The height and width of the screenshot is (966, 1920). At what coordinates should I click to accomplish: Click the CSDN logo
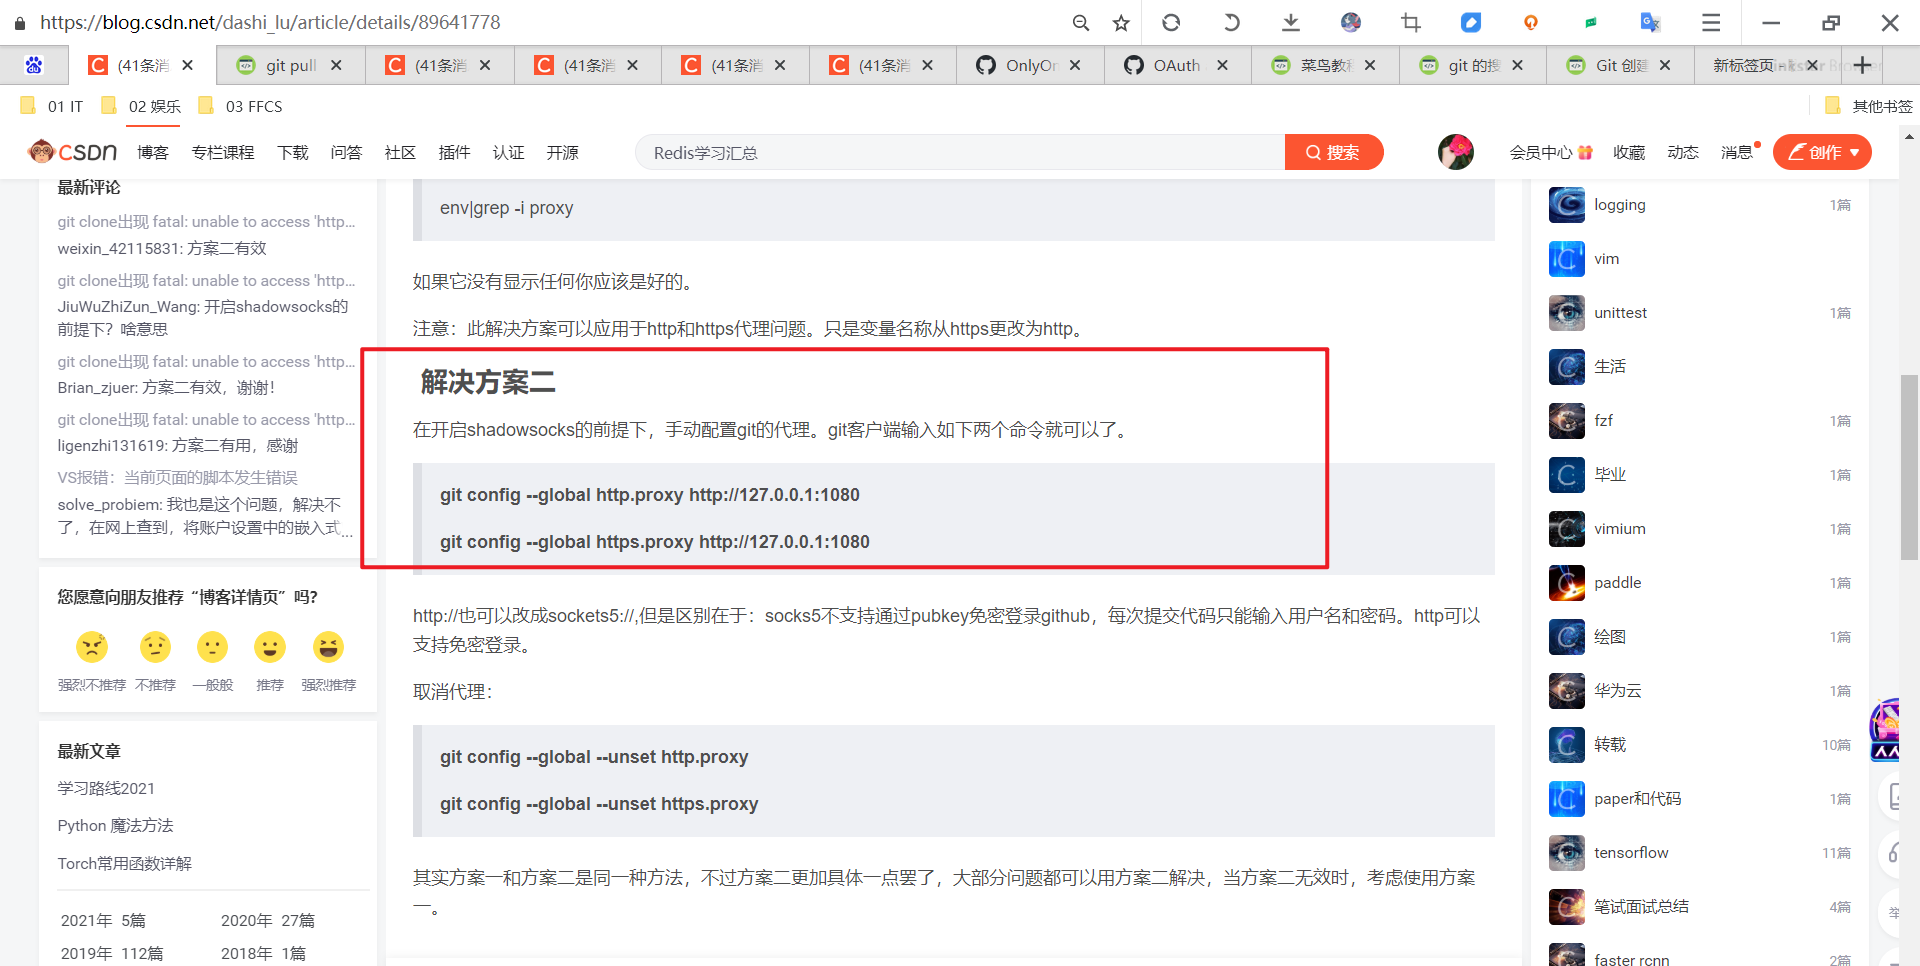tap(73, 152)
